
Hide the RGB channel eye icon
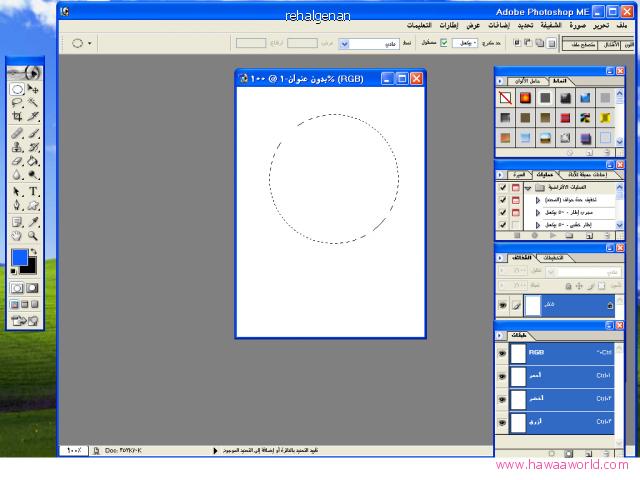[502, 353]
